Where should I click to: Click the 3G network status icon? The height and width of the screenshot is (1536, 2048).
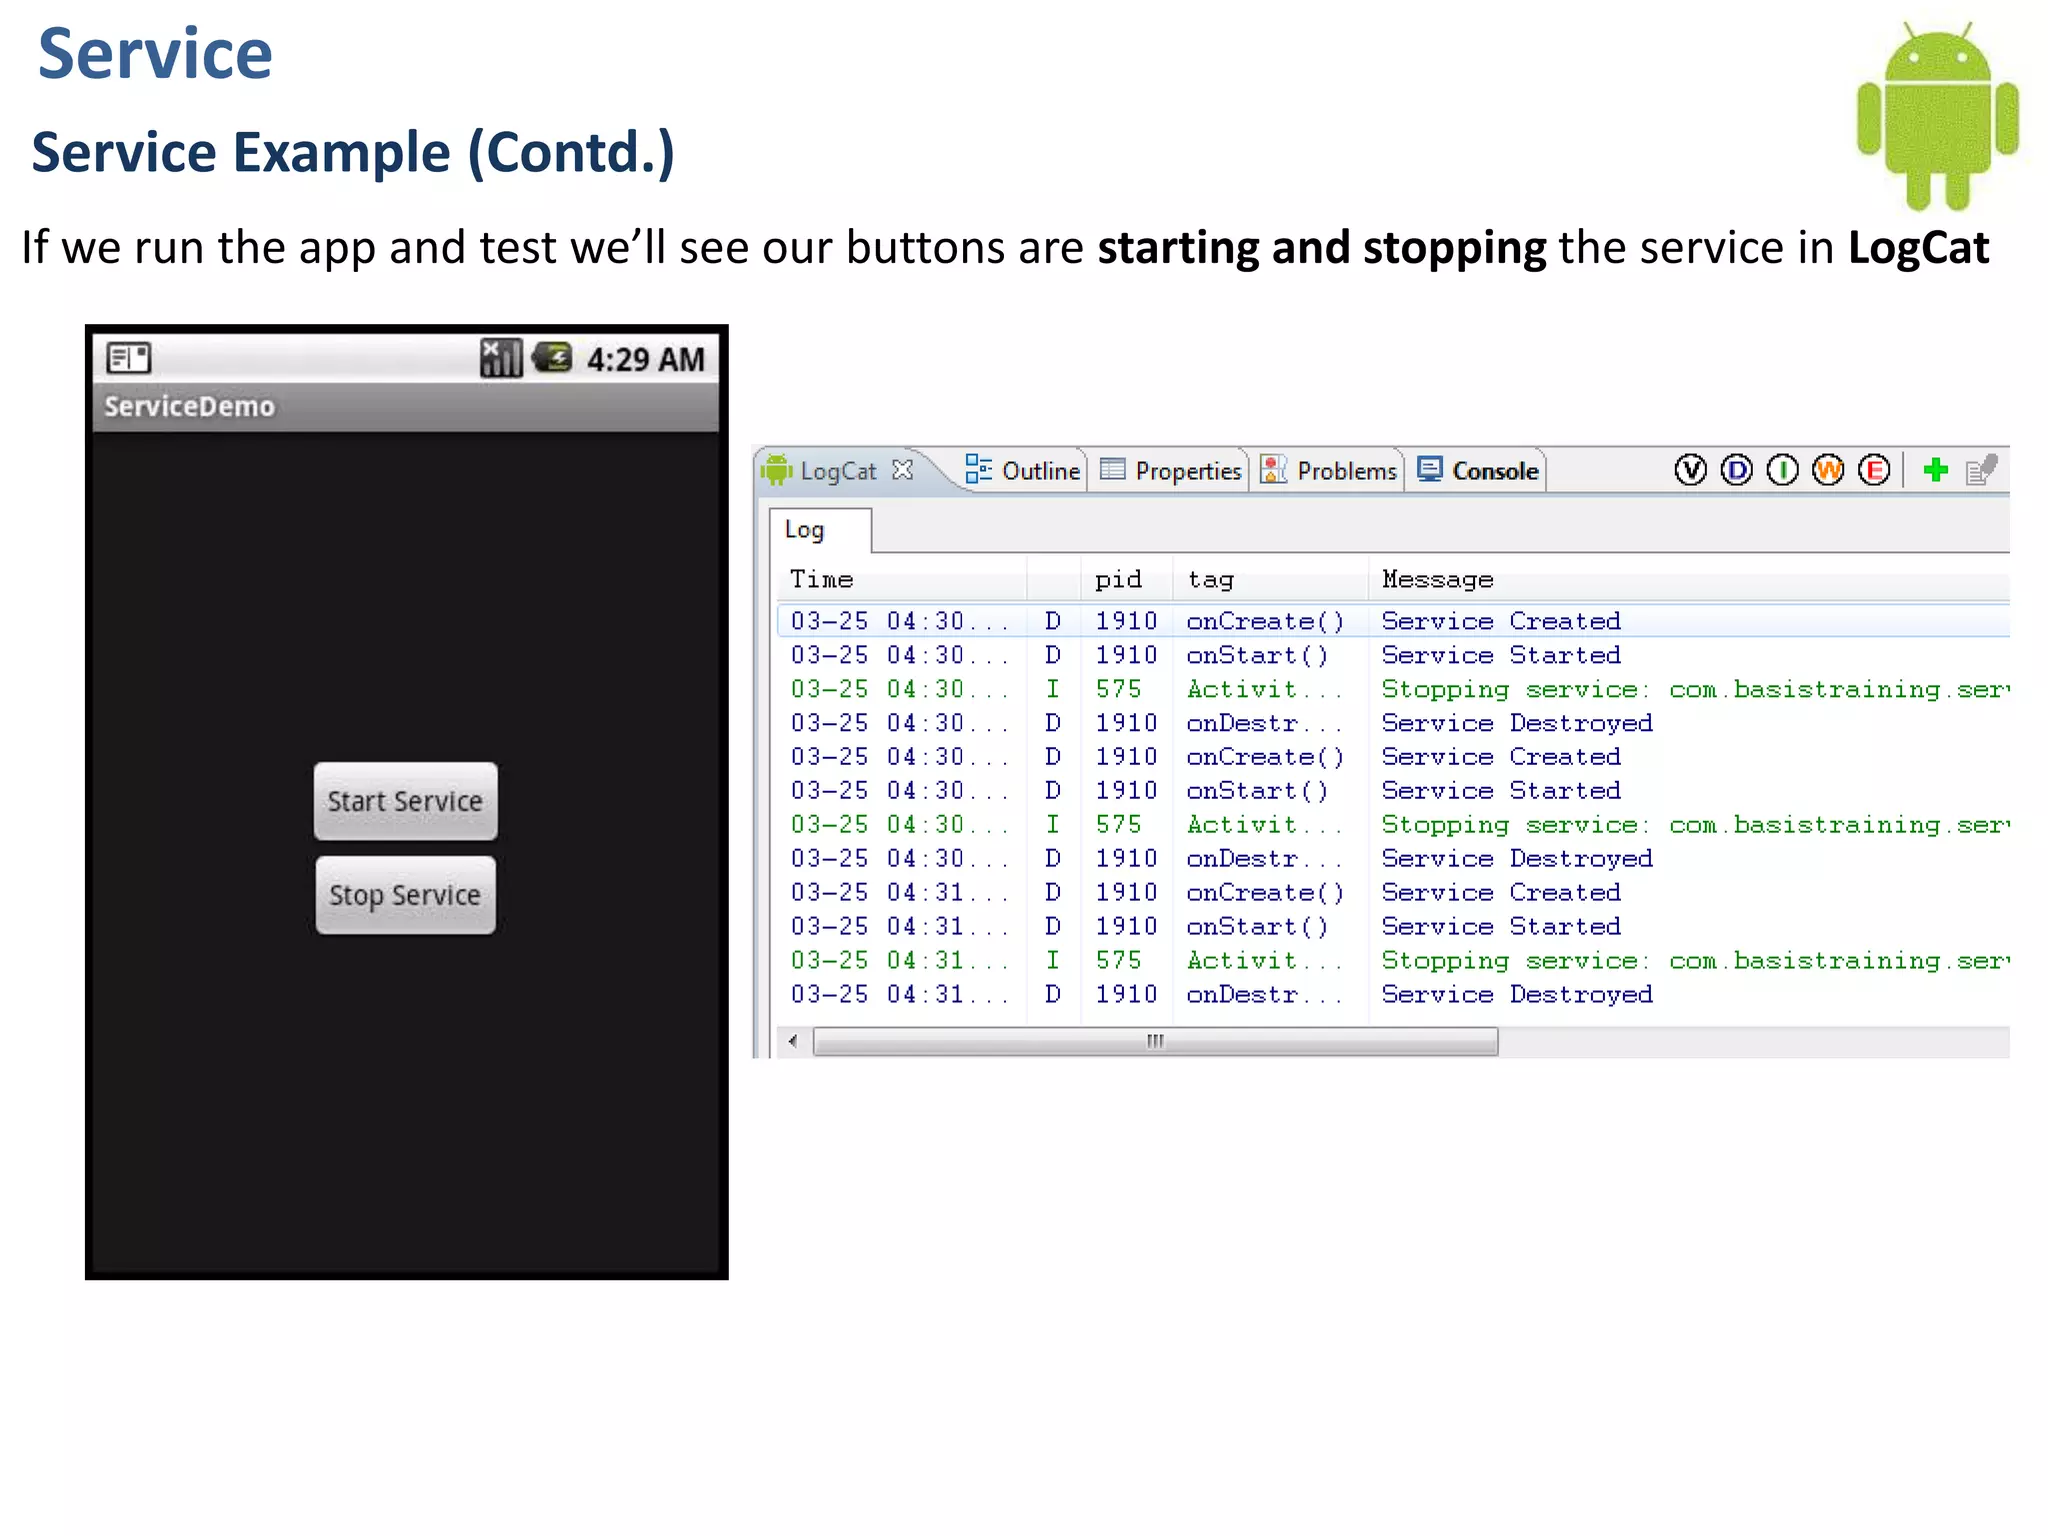coord(552,357)
